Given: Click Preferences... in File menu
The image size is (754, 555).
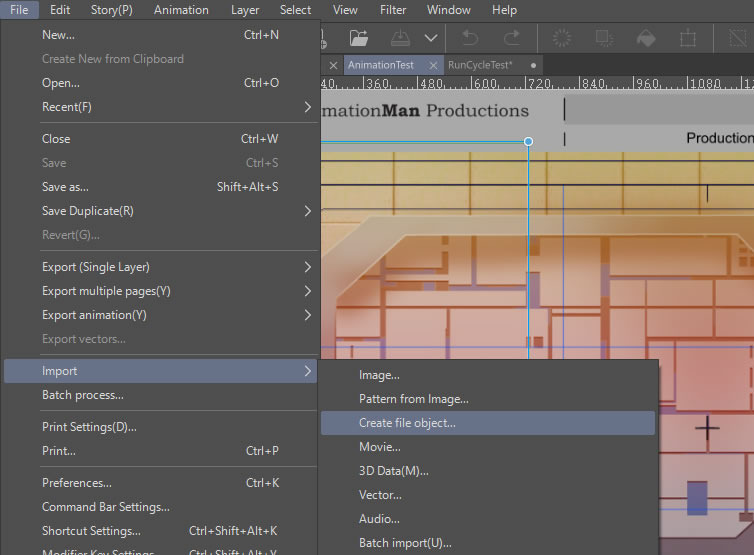Looking at the screenshot, I should 77,483.
